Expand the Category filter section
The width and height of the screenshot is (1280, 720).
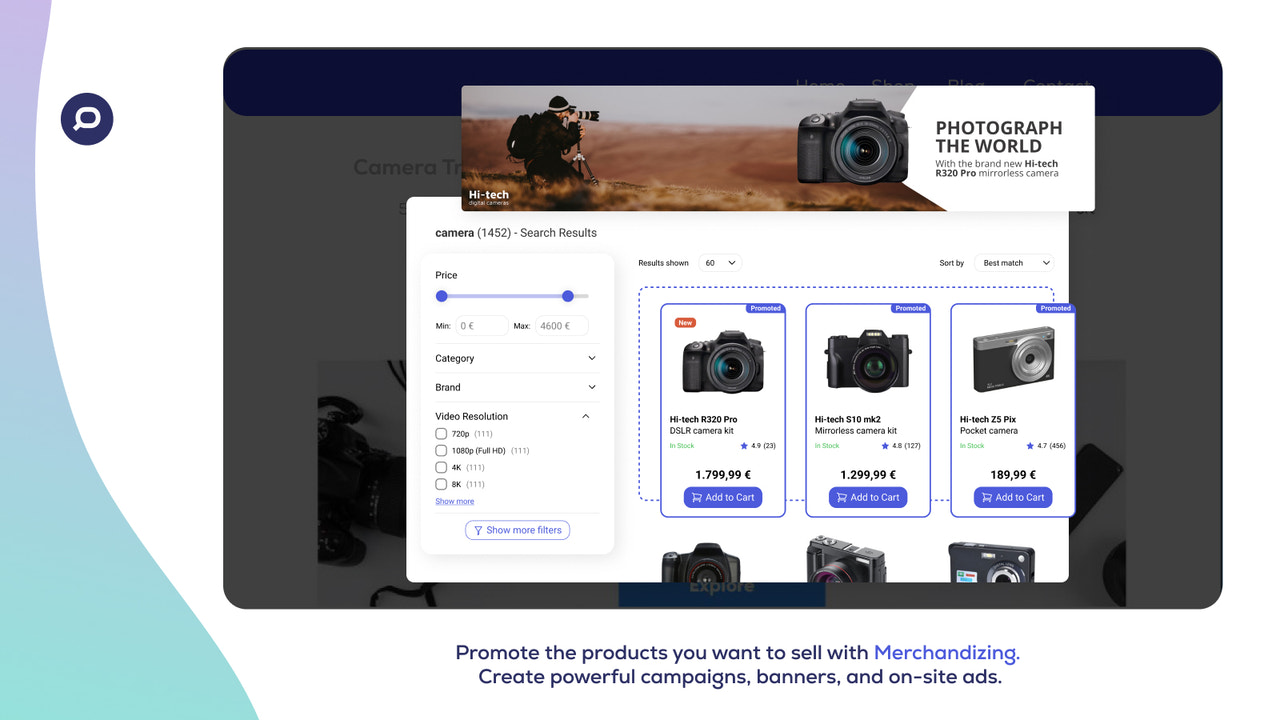[516, 358]
